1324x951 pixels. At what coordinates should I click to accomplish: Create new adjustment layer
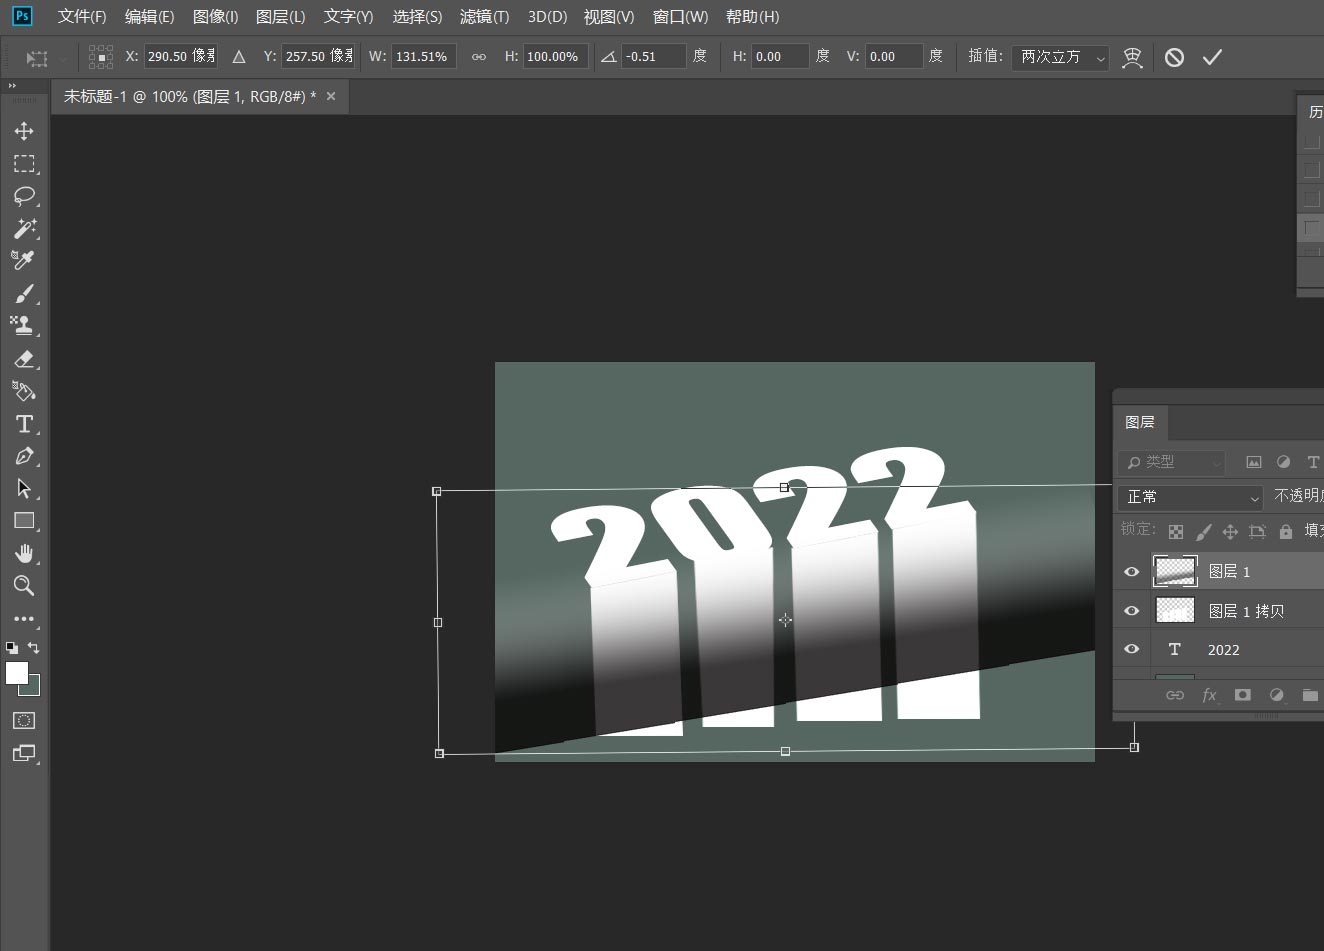tap(1276, 695)
